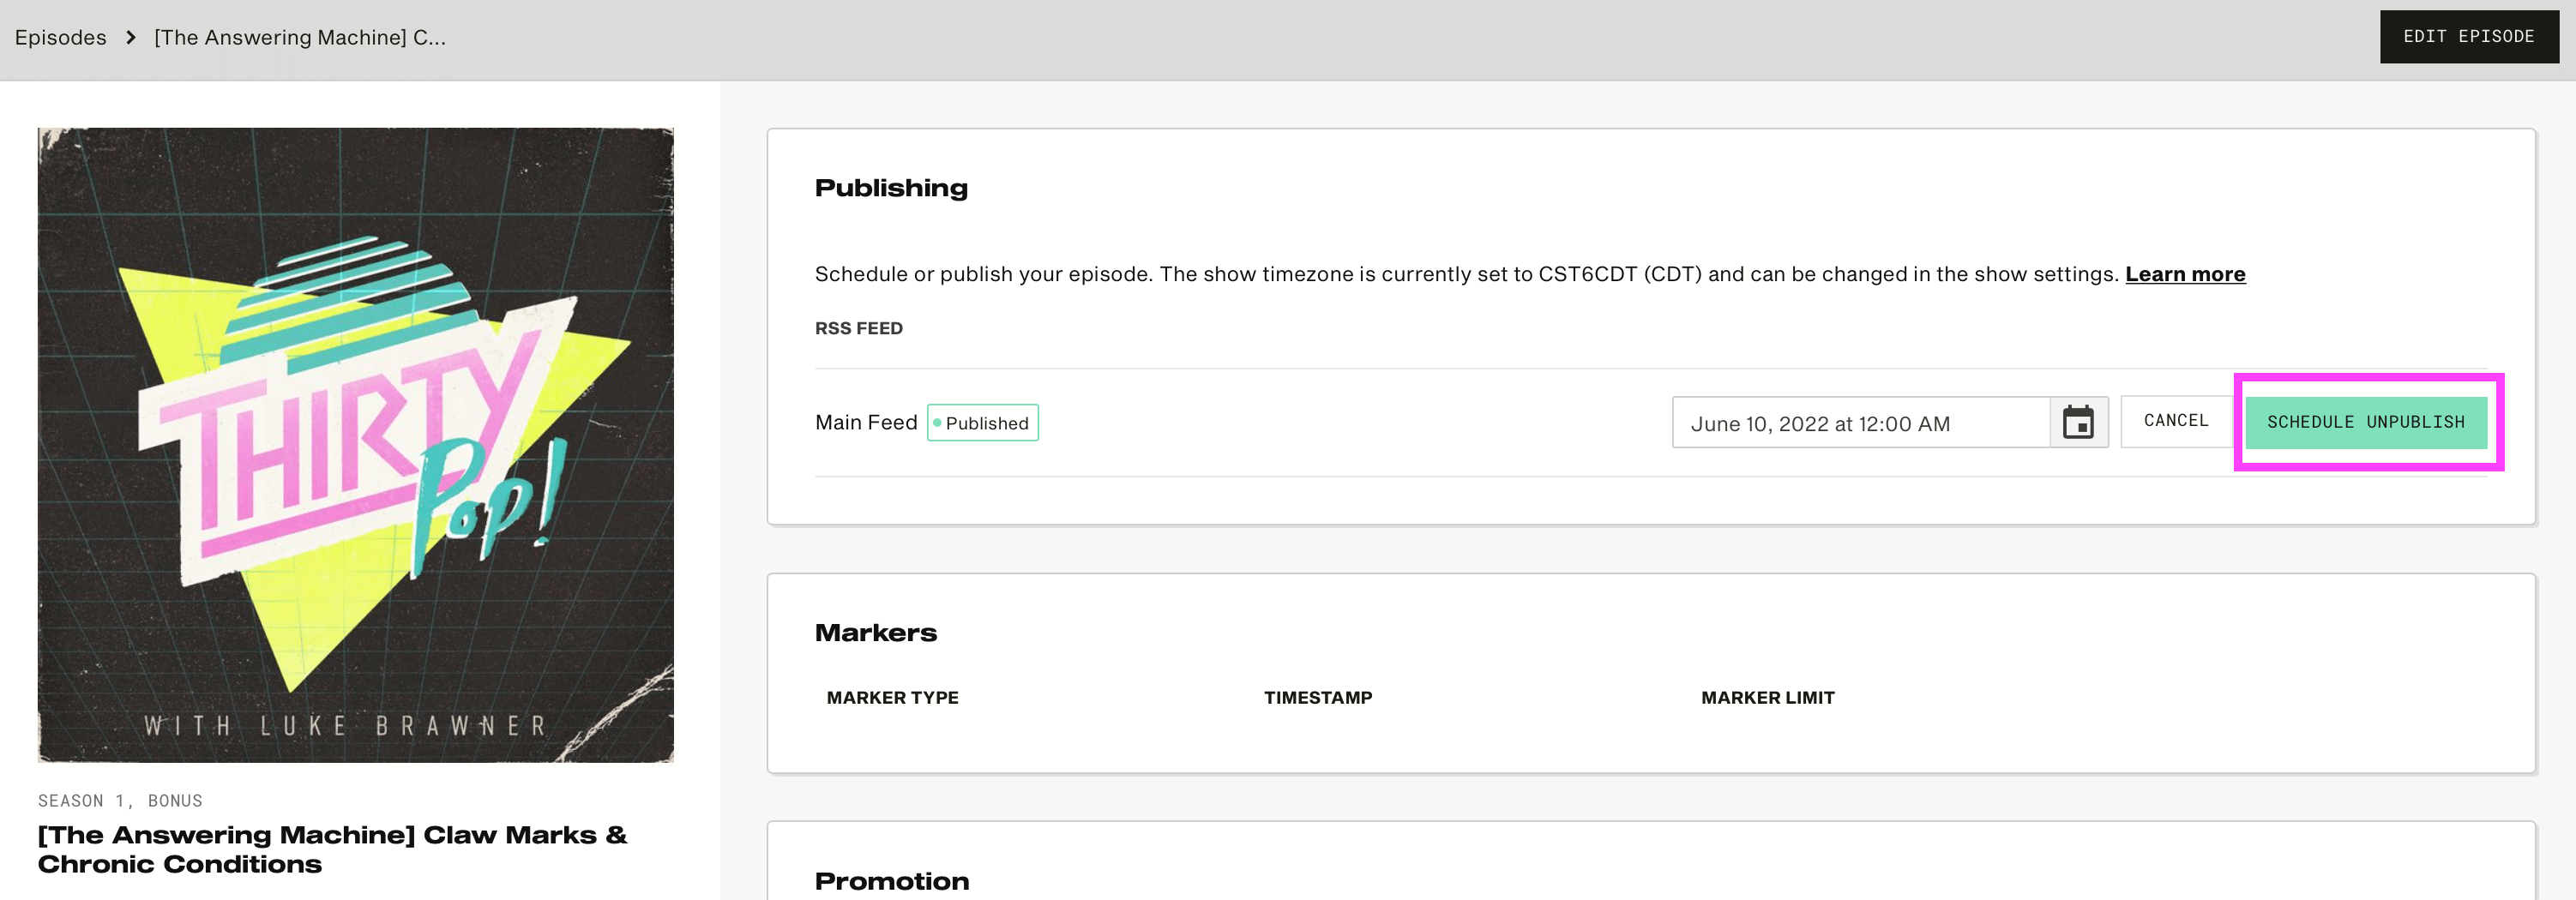Image resolution: width=2576 pixels, height=900 pixels.
Task: Open the calendar date picker icon
Action: (x=2078, y=422)
